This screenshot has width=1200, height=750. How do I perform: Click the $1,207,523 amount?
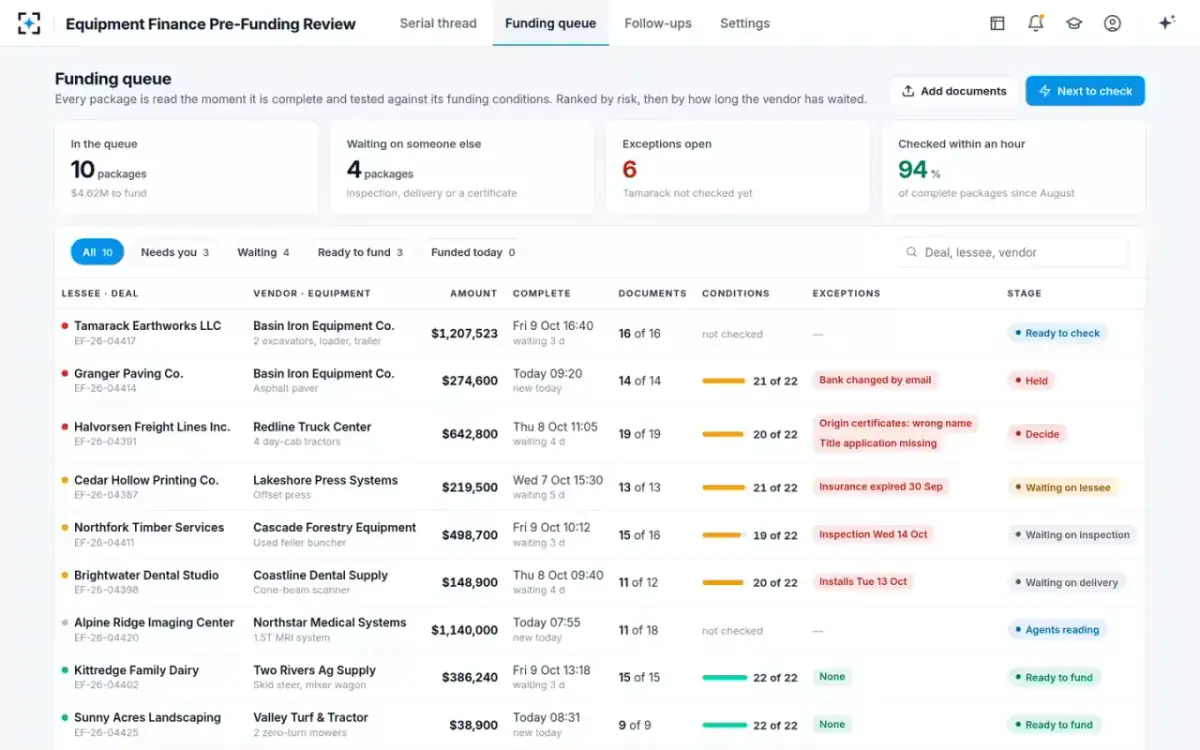pos(464,334)
